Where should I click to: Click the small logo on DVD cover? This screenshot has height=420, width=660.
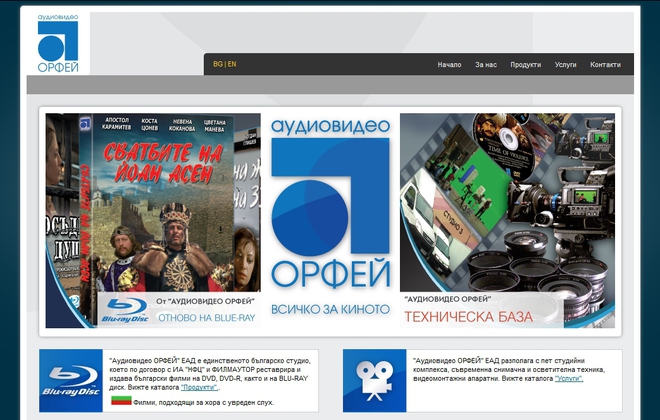(85, 123)
